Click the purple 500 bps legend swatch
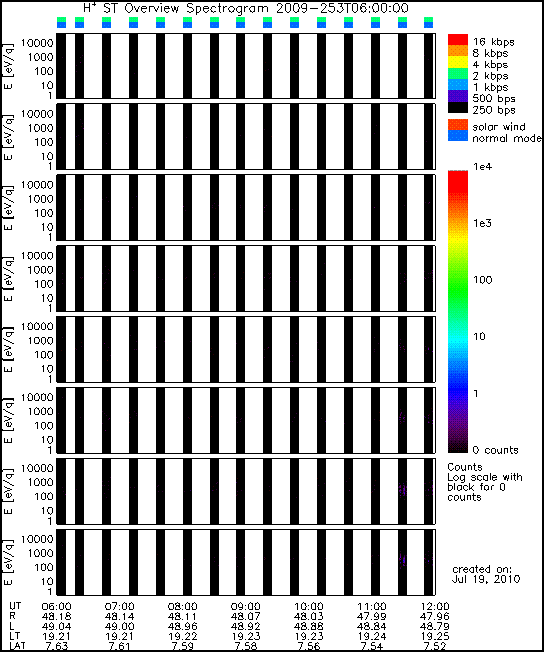Image resolution: width=544 pixels, height=652 pixels. click(457, 96)
